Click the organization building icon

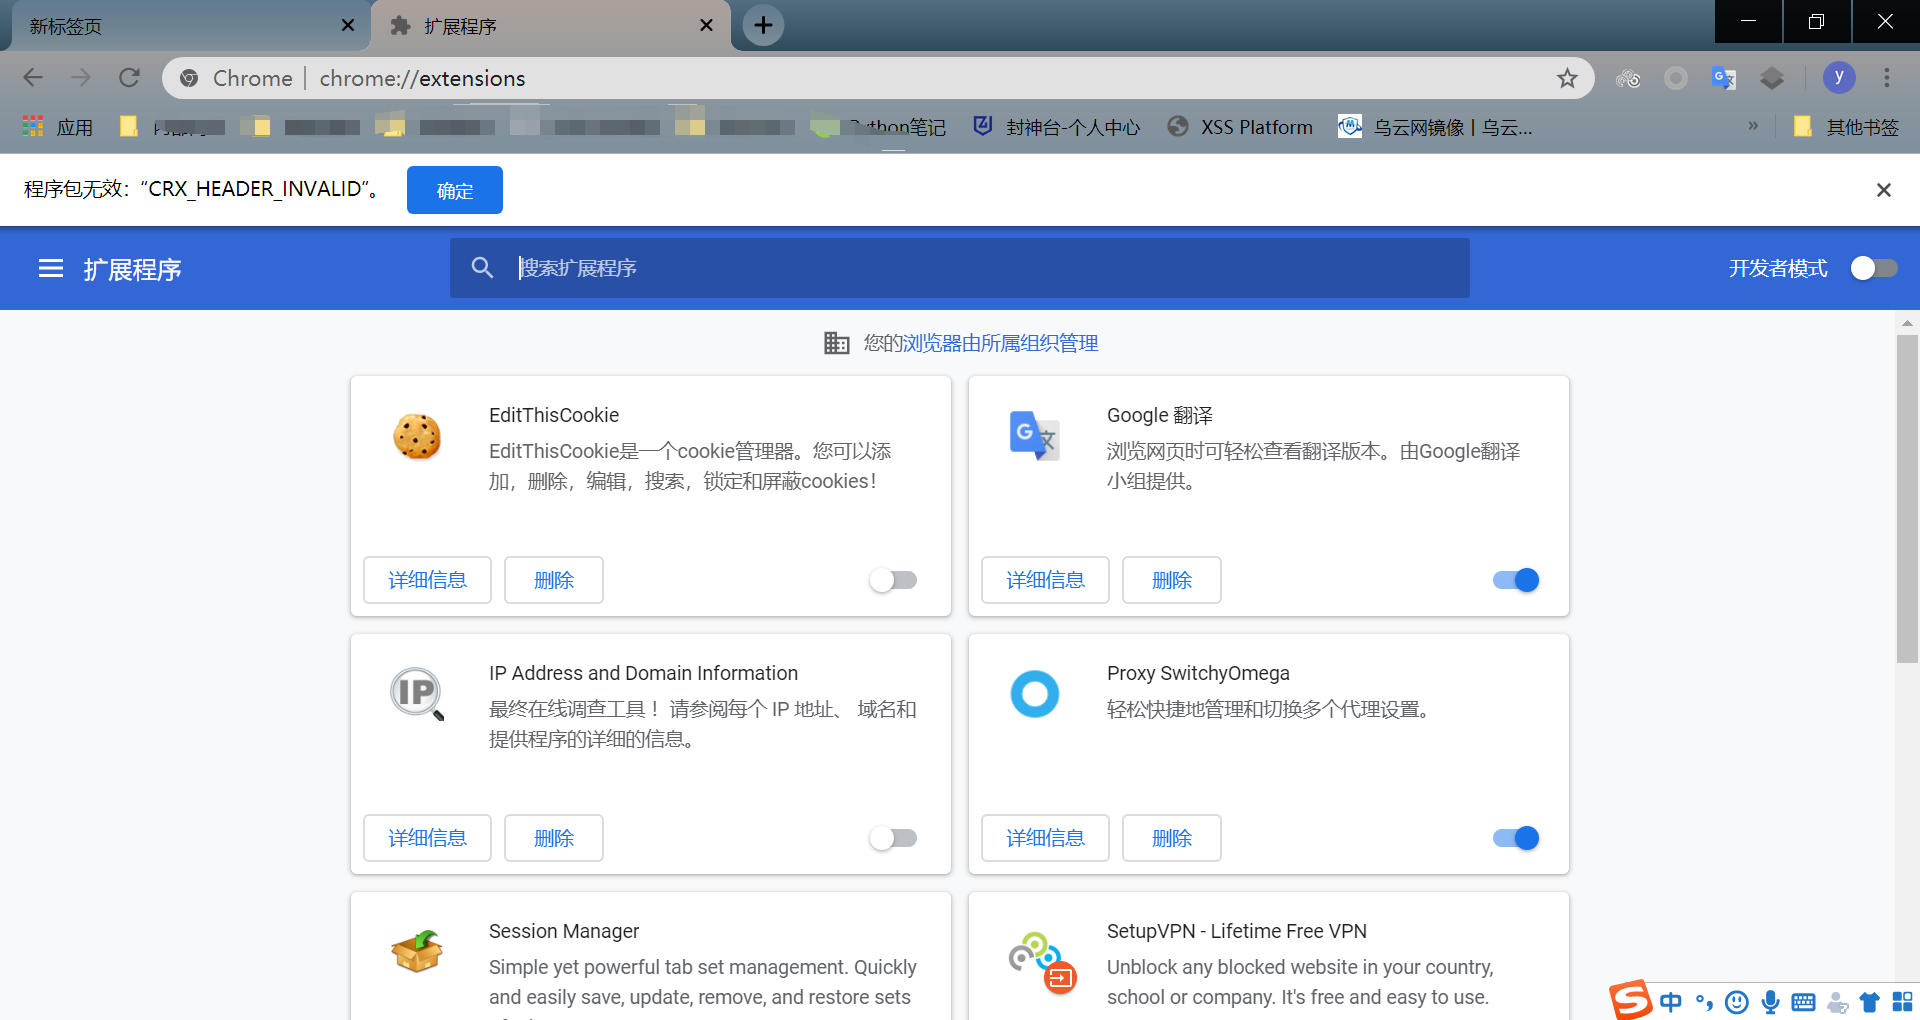click(x=836, y=343)
